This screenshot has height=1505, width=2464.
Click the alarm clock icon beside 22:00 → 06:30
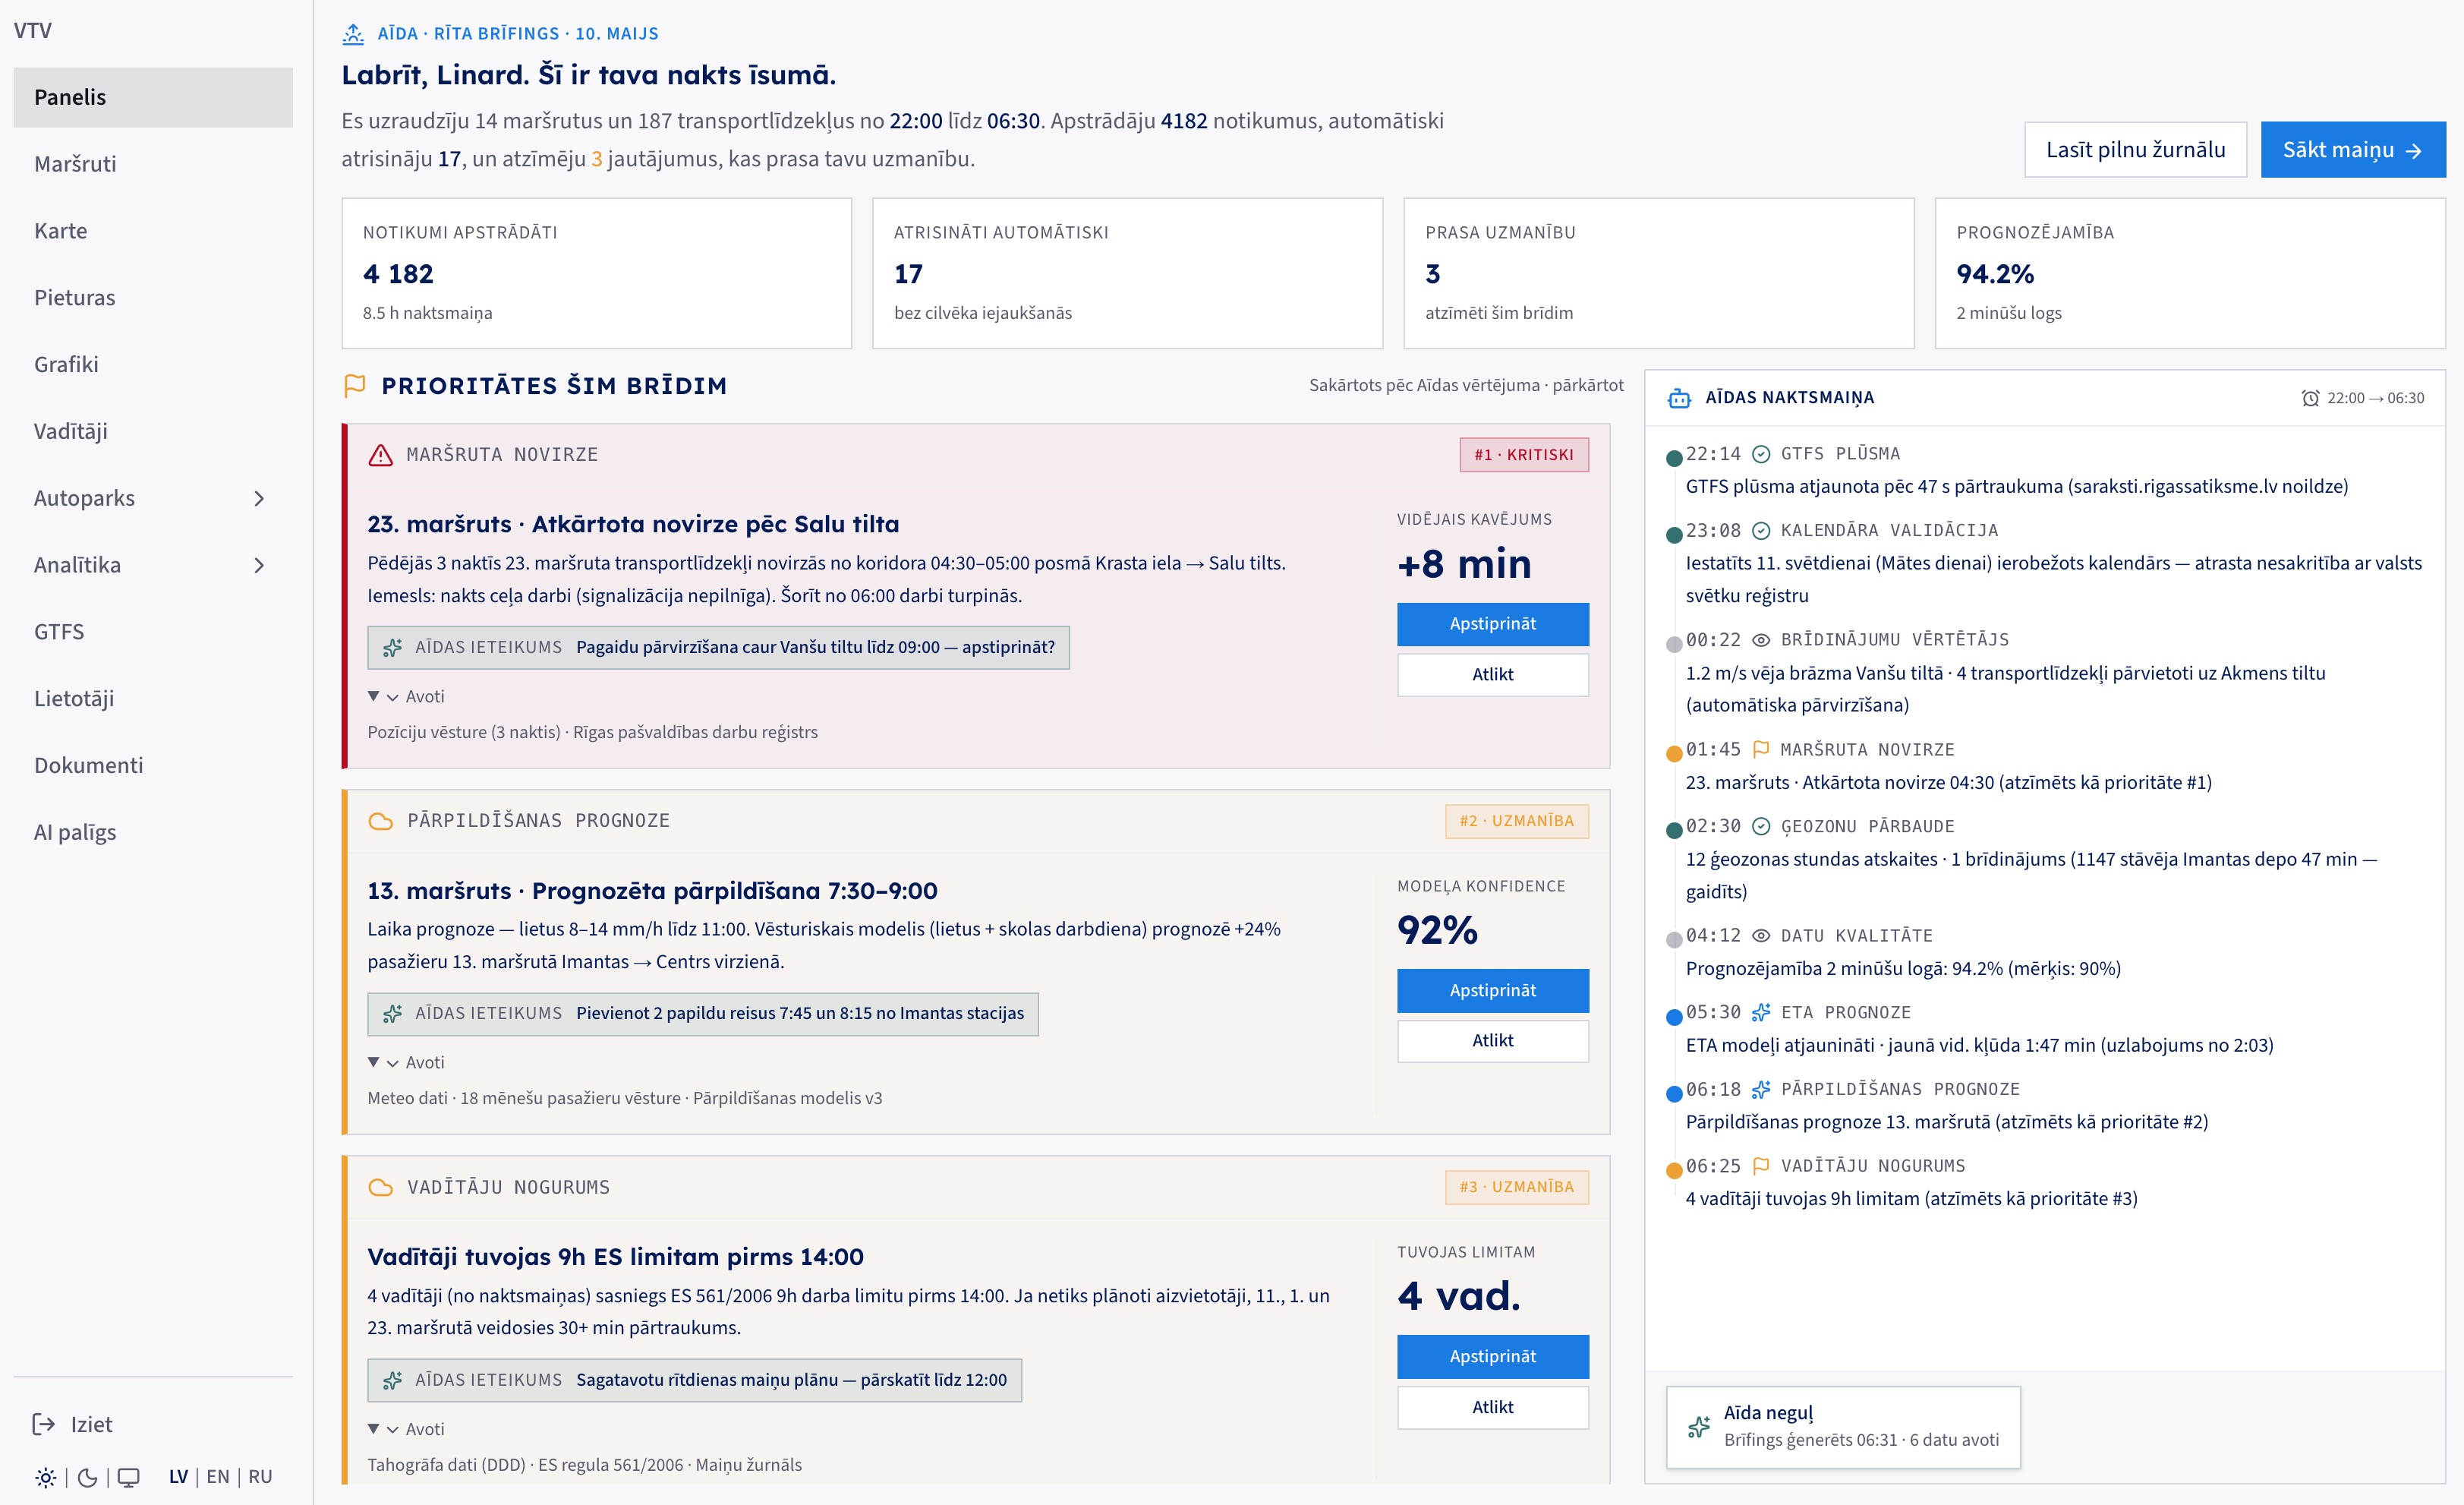(x=2310, y=398)
